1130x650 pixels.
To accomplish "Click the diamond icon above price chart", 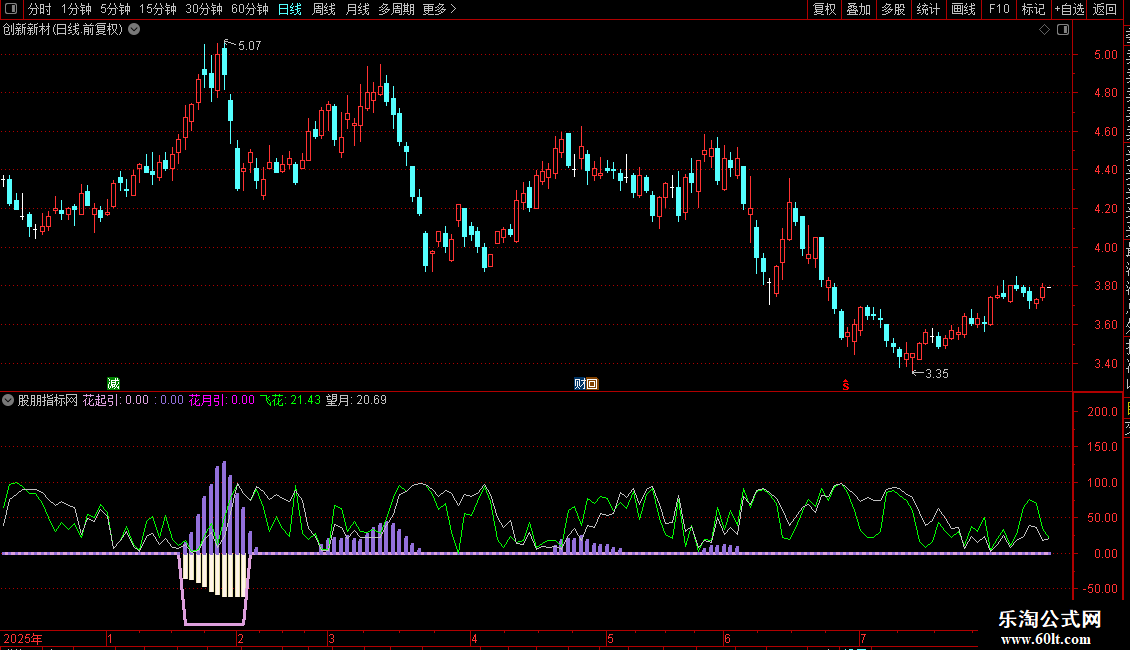I will coord(1044,30).
